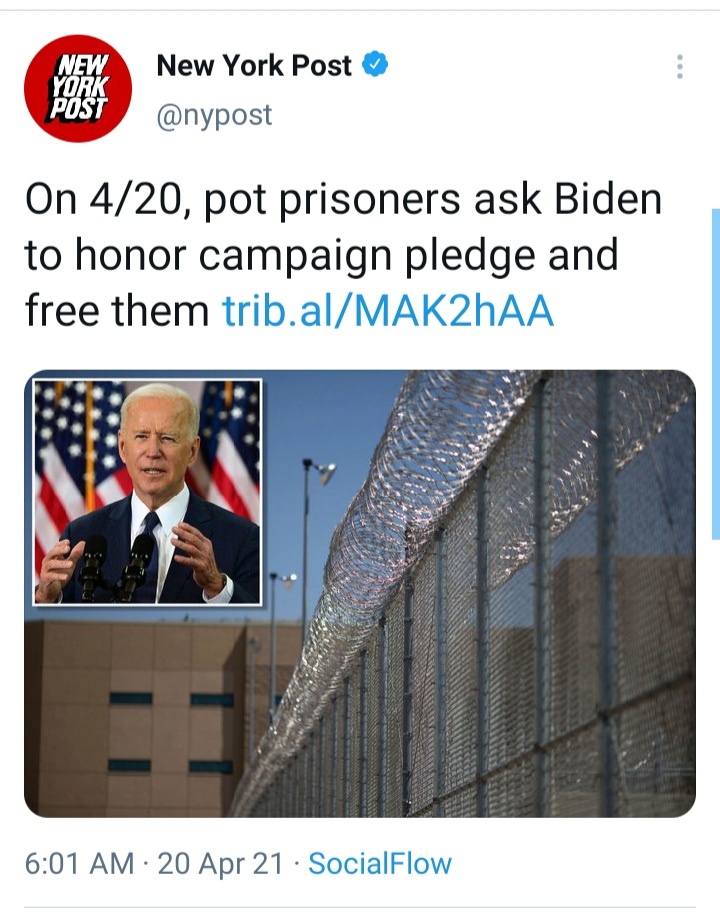Click the 6:01 AM timestamp
The height and width of the screenshot is (921, 720).
coord(79,863)
